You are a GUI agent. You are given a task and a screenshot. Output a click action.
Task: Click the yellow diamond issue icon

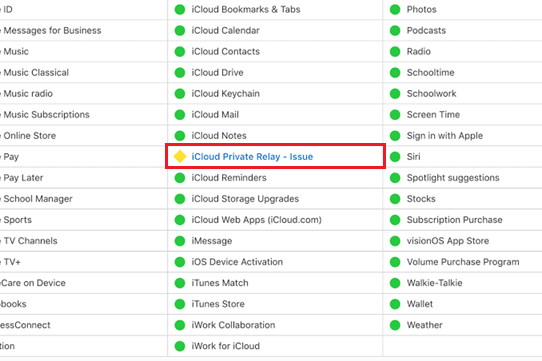180,157
